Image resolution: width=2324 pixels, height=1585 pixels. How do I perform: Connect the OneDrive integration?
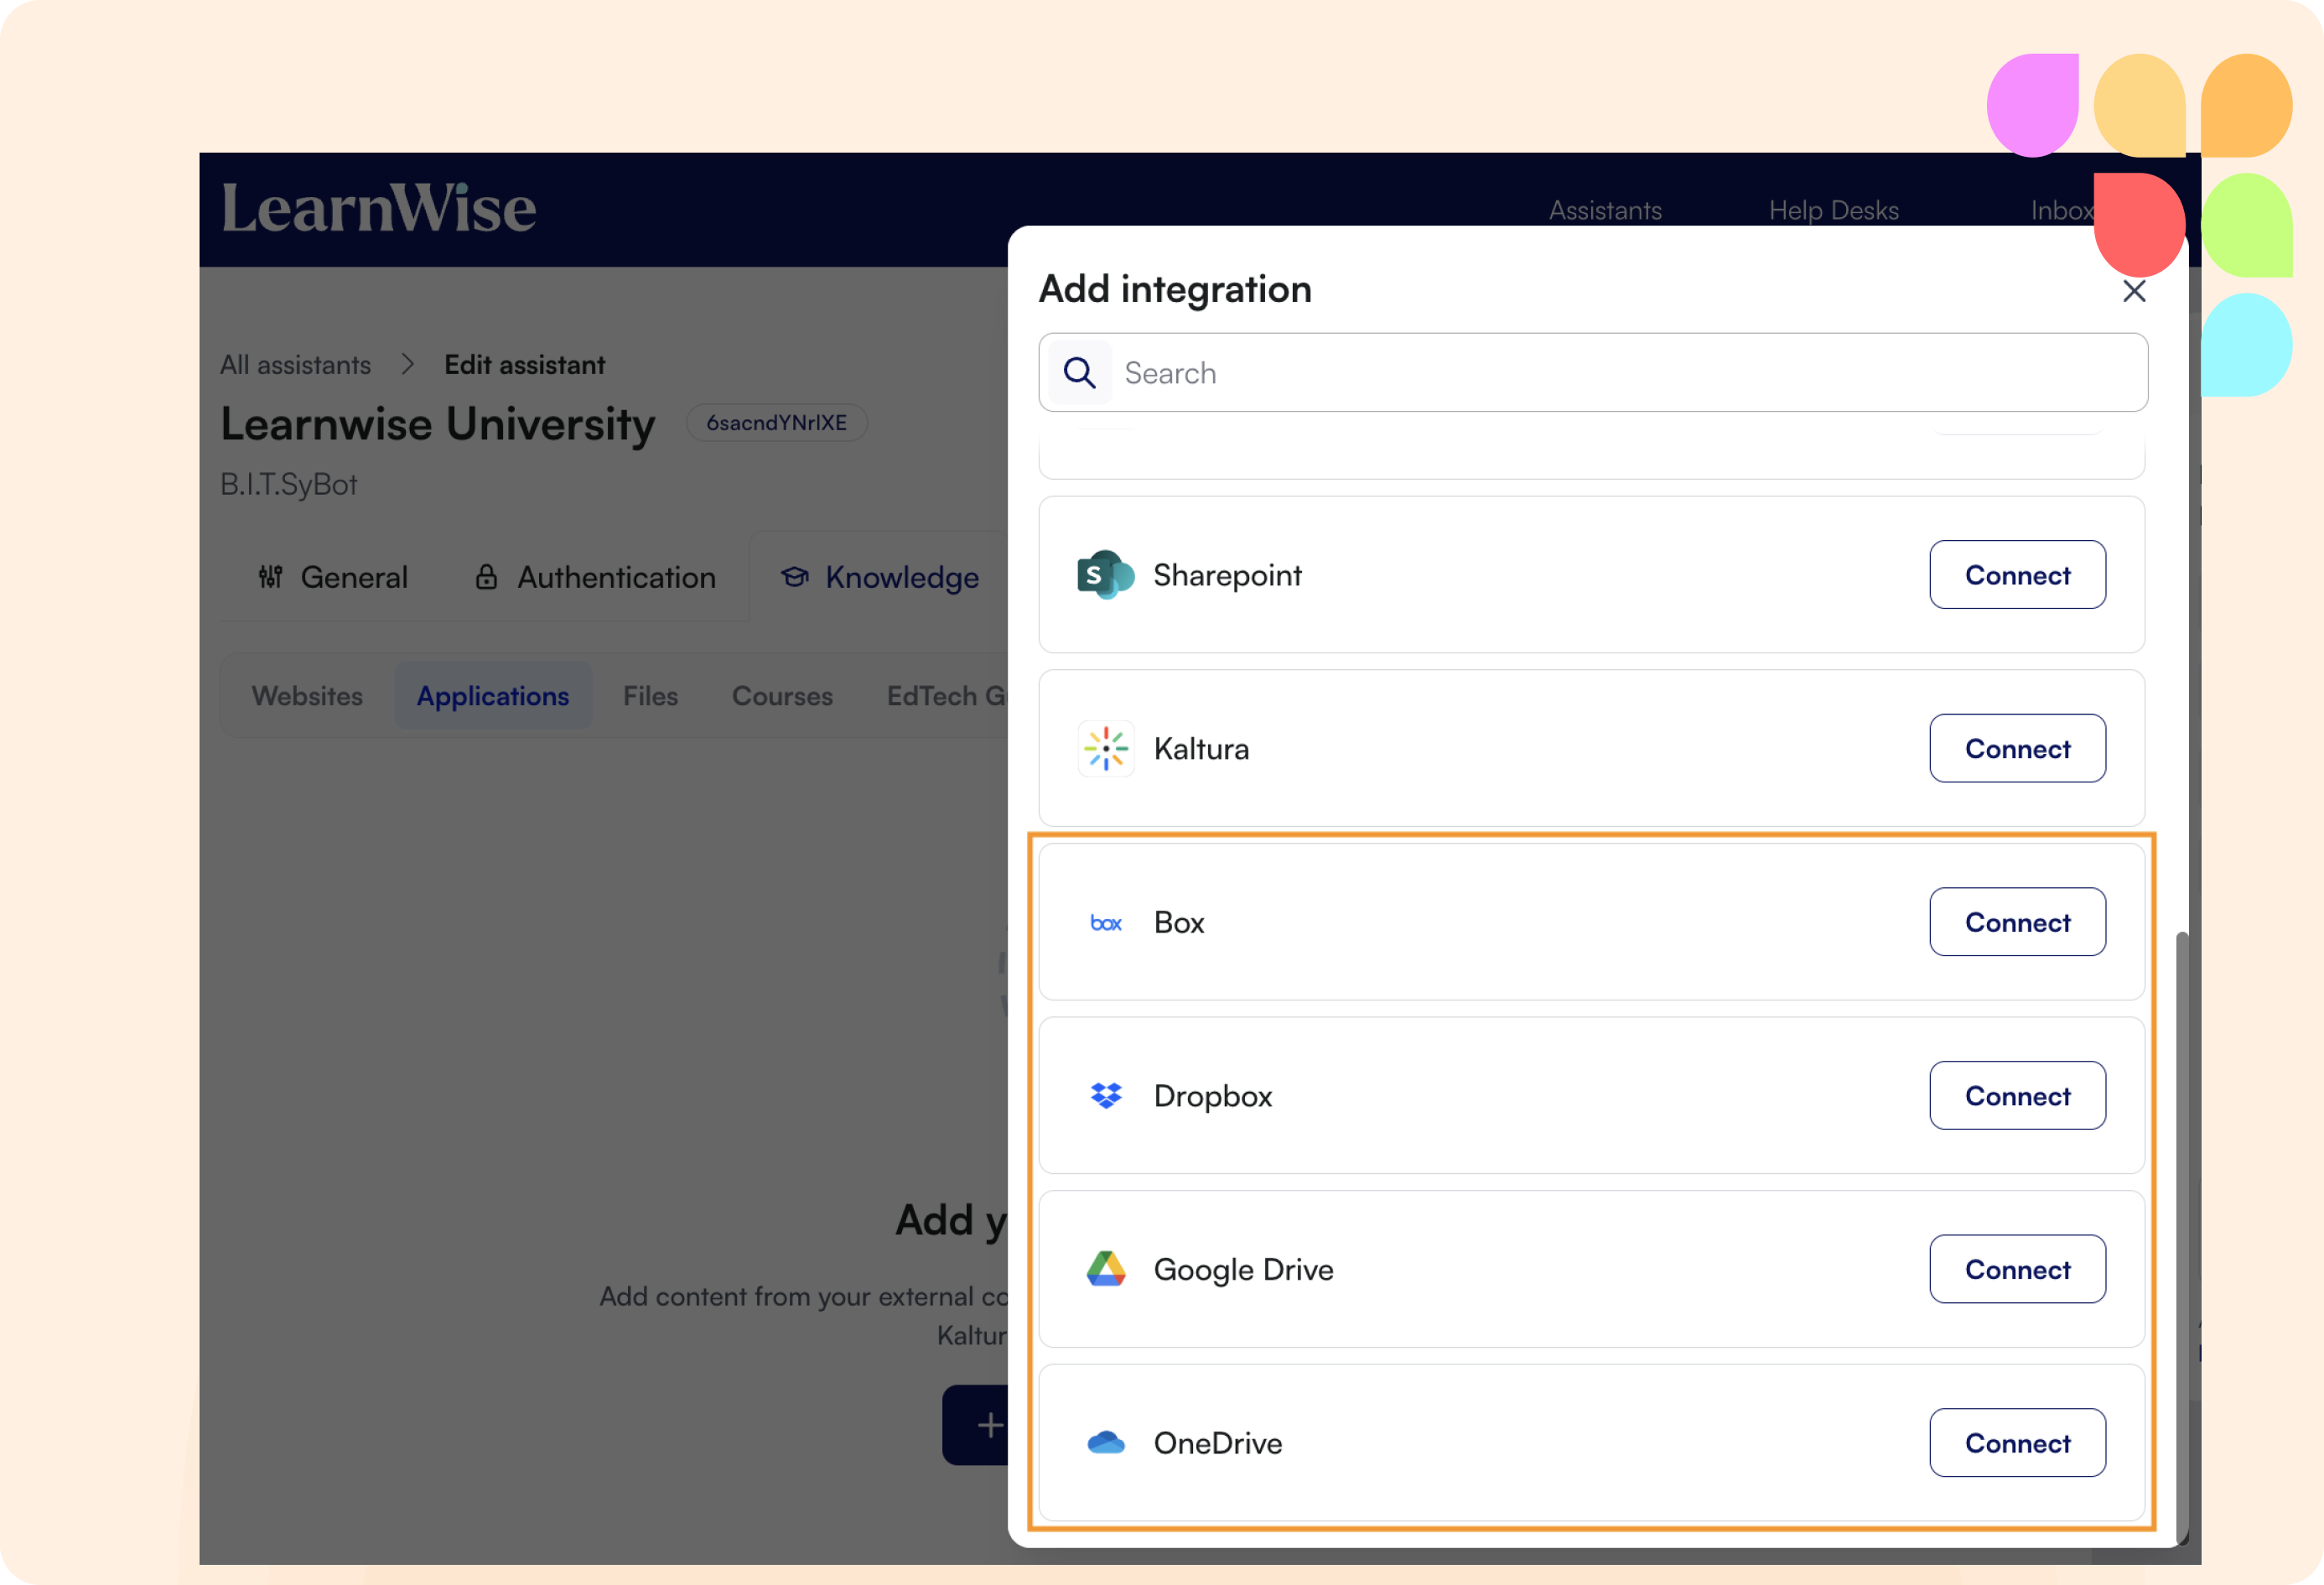pos(2016,1443)
